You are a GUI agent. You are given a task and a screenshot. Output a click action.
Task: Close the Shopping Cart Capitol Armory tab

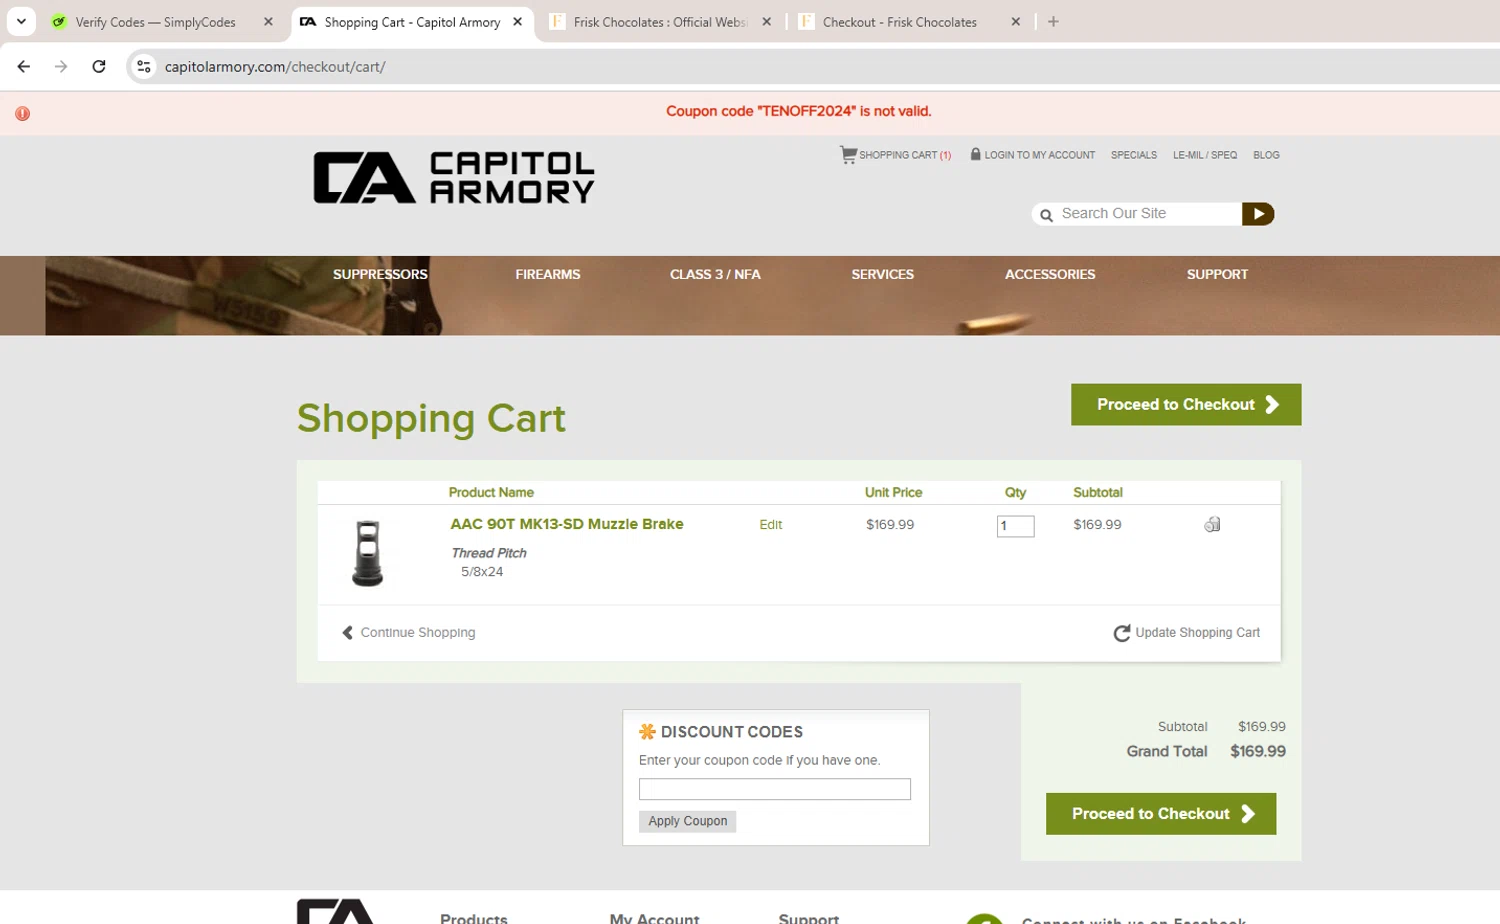pos(517,22)
